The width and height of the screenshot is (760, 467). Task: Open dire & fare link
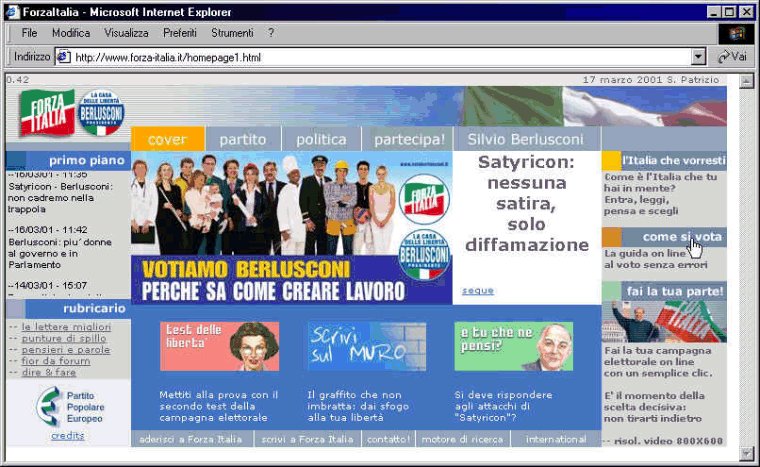coord(48,372)
